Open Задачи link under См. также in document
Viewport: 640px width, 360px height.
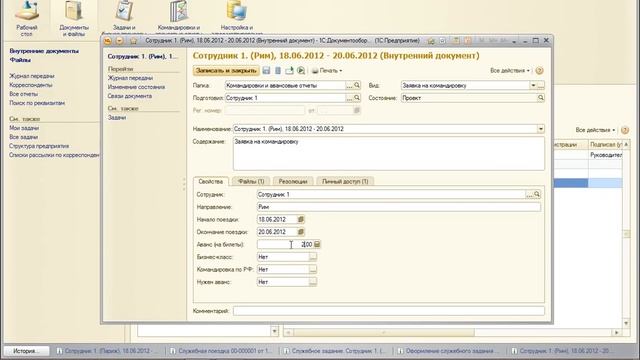[x=117, y=118]
